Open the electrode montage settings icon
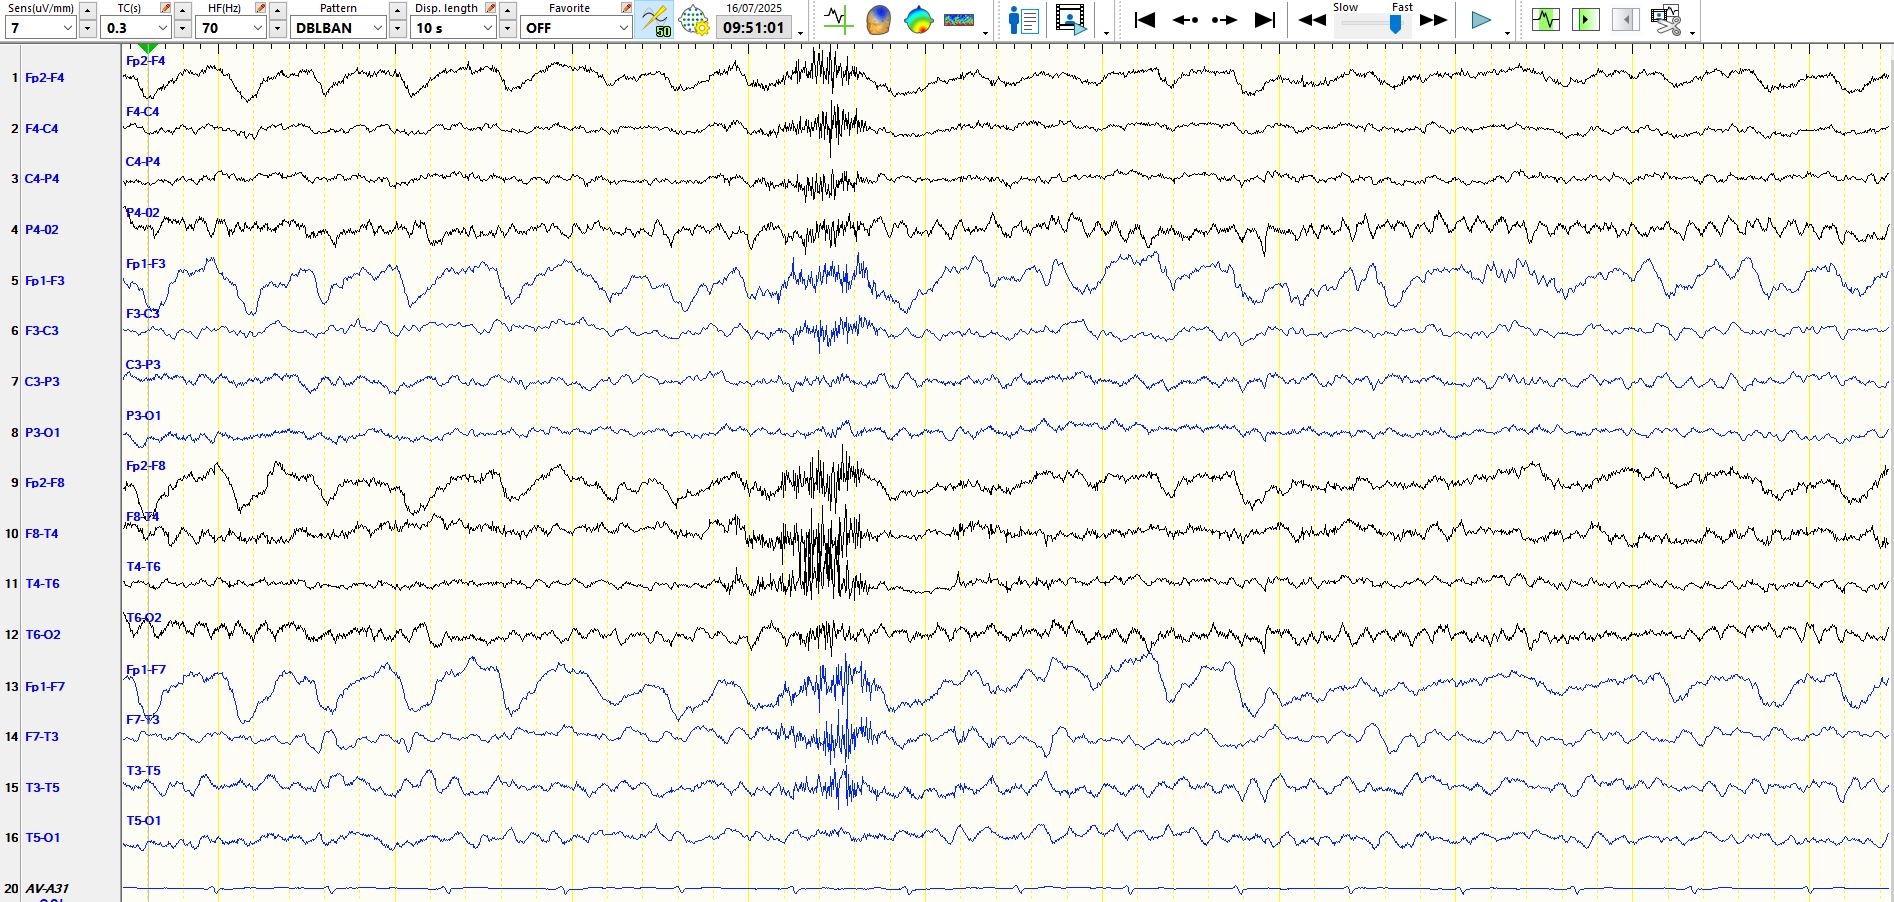 [693, 20]
